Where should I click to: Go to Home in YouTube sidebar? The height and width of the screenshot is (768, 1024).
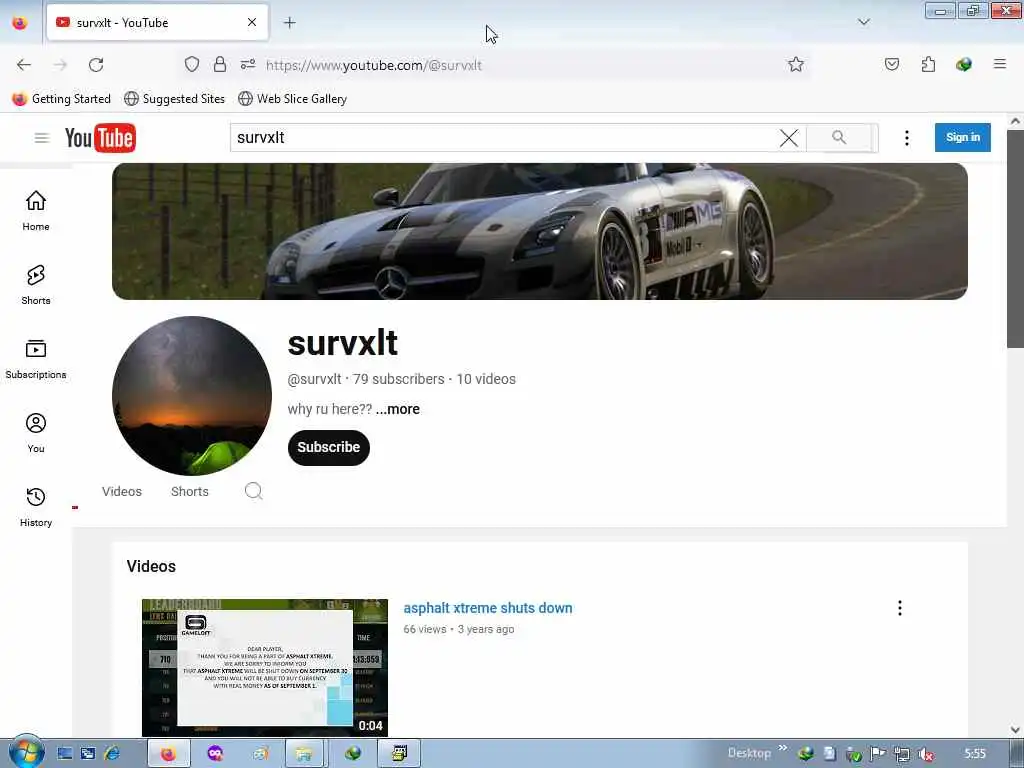tap(36, 210)
